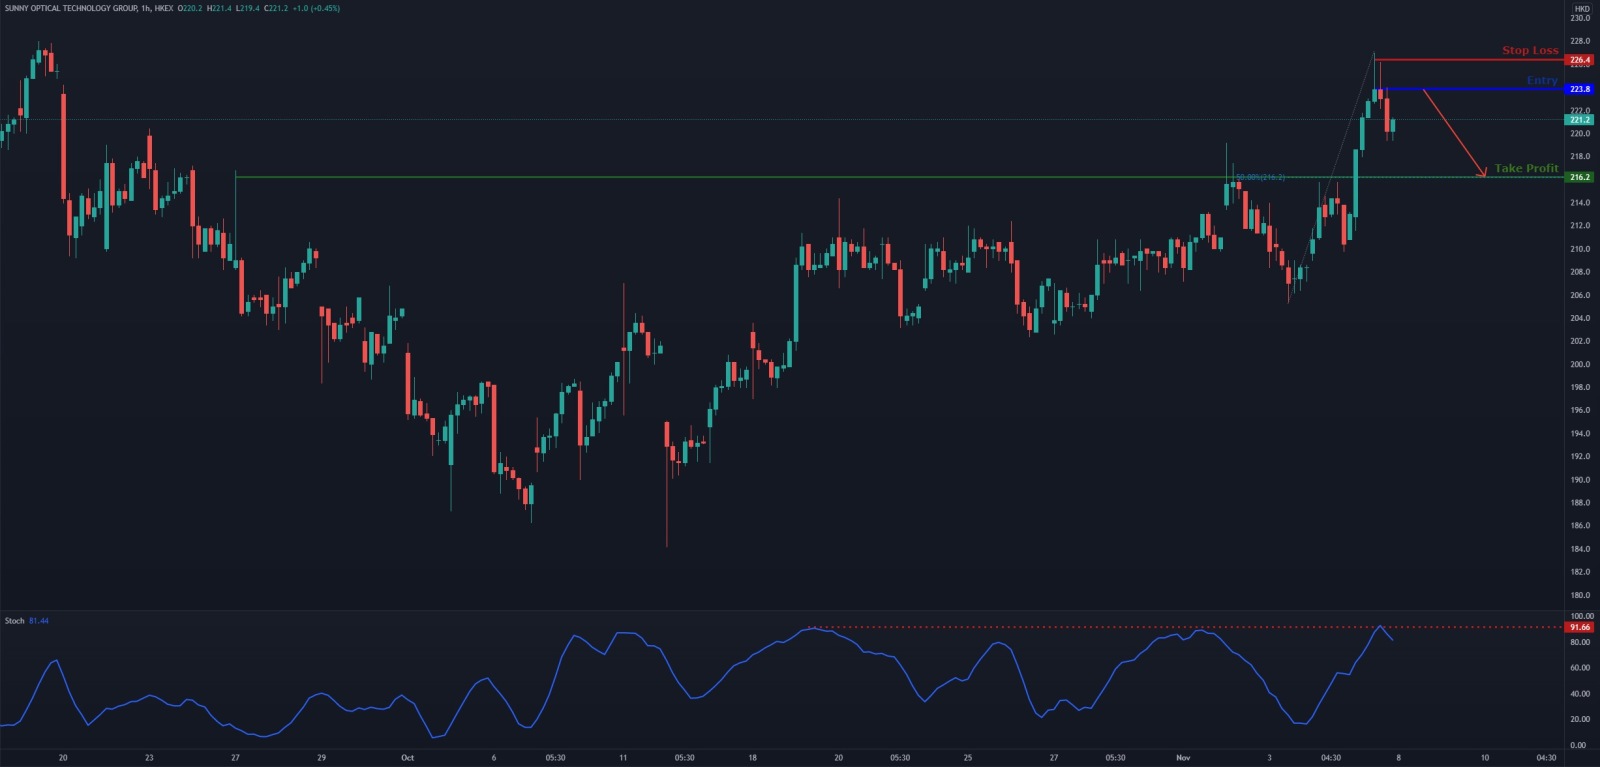
Task: Click the 10 date on time axis
Action: pos(1484,758)
